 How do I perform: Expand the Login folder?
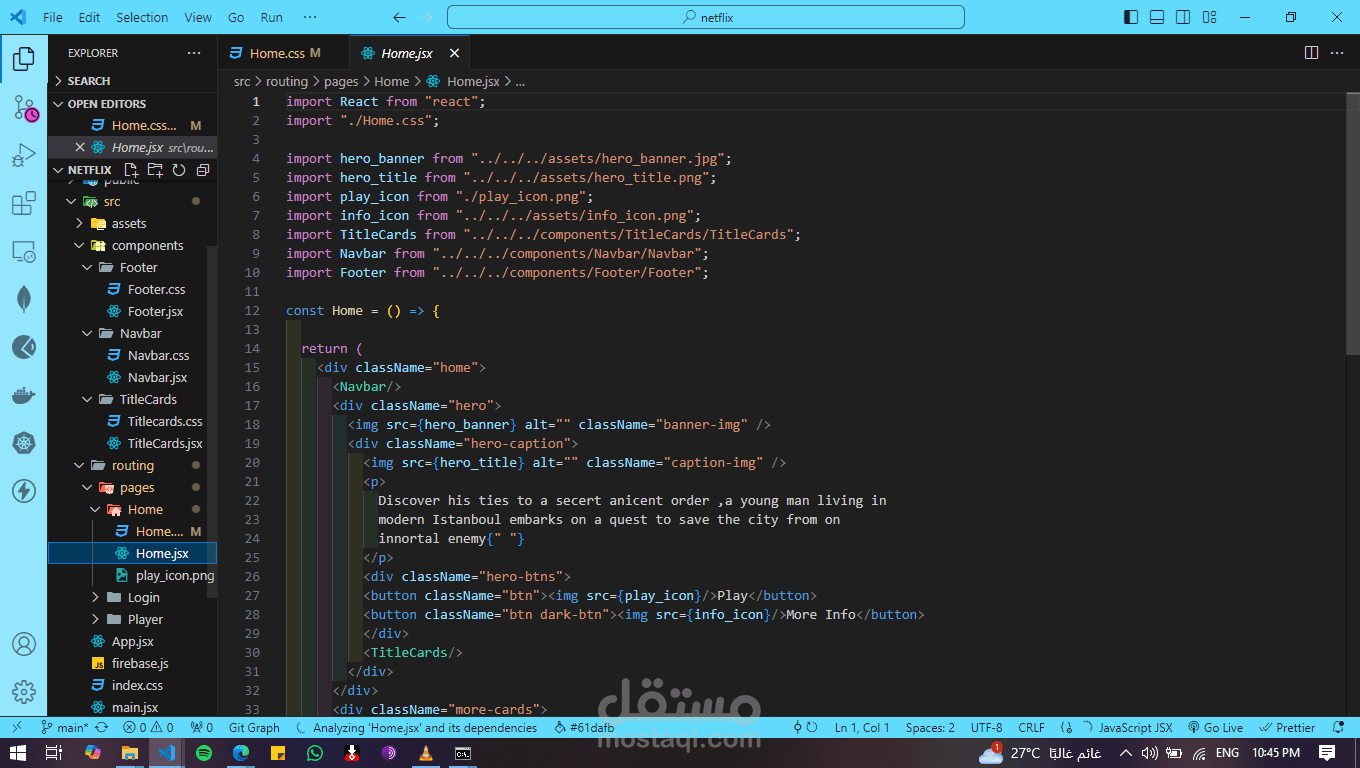click(130, 597)
